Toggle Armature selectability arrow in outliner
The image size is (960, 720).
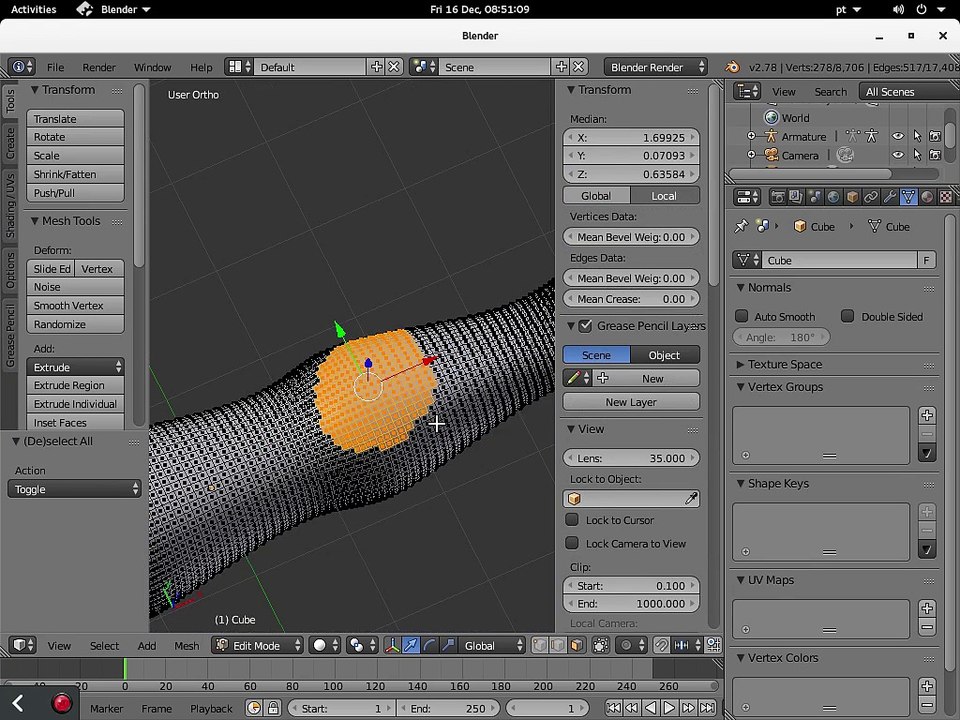pos(917,137)
